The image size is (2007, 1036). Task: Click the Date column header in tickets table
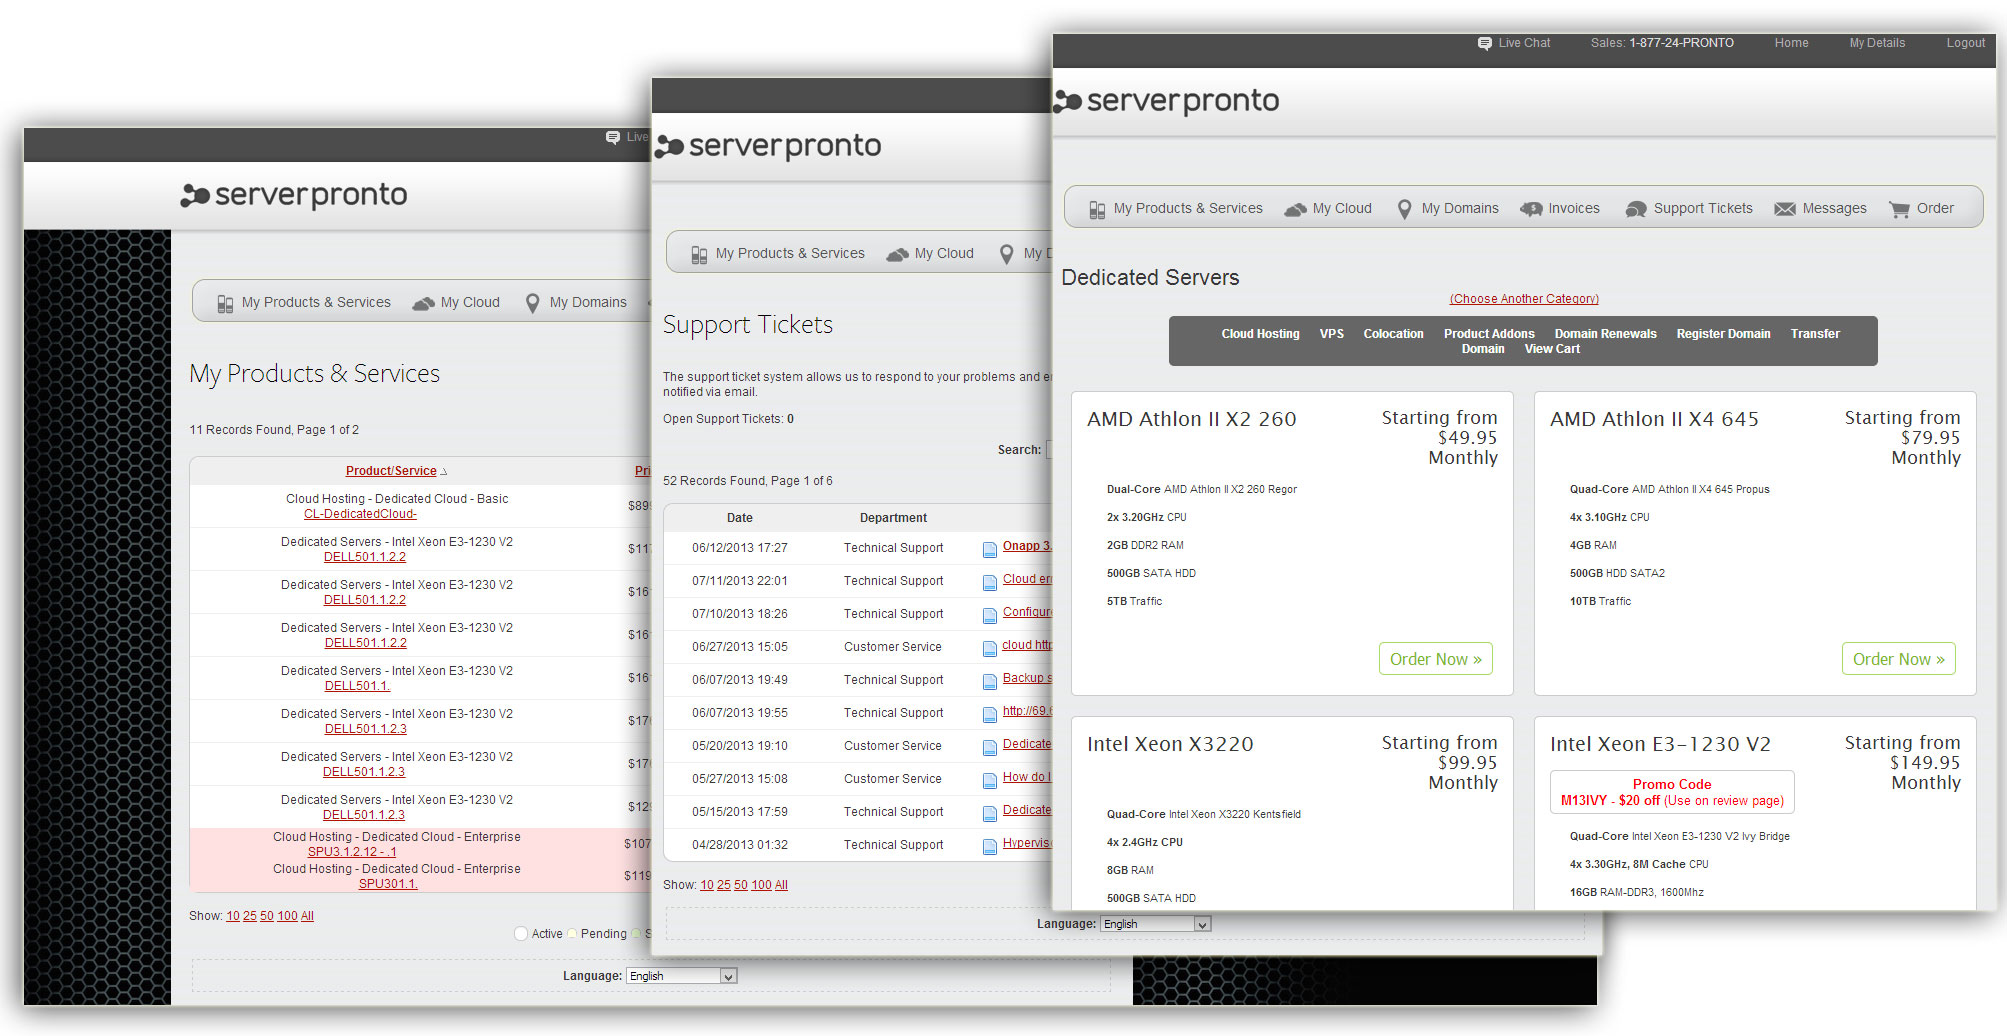click(740, 518)
